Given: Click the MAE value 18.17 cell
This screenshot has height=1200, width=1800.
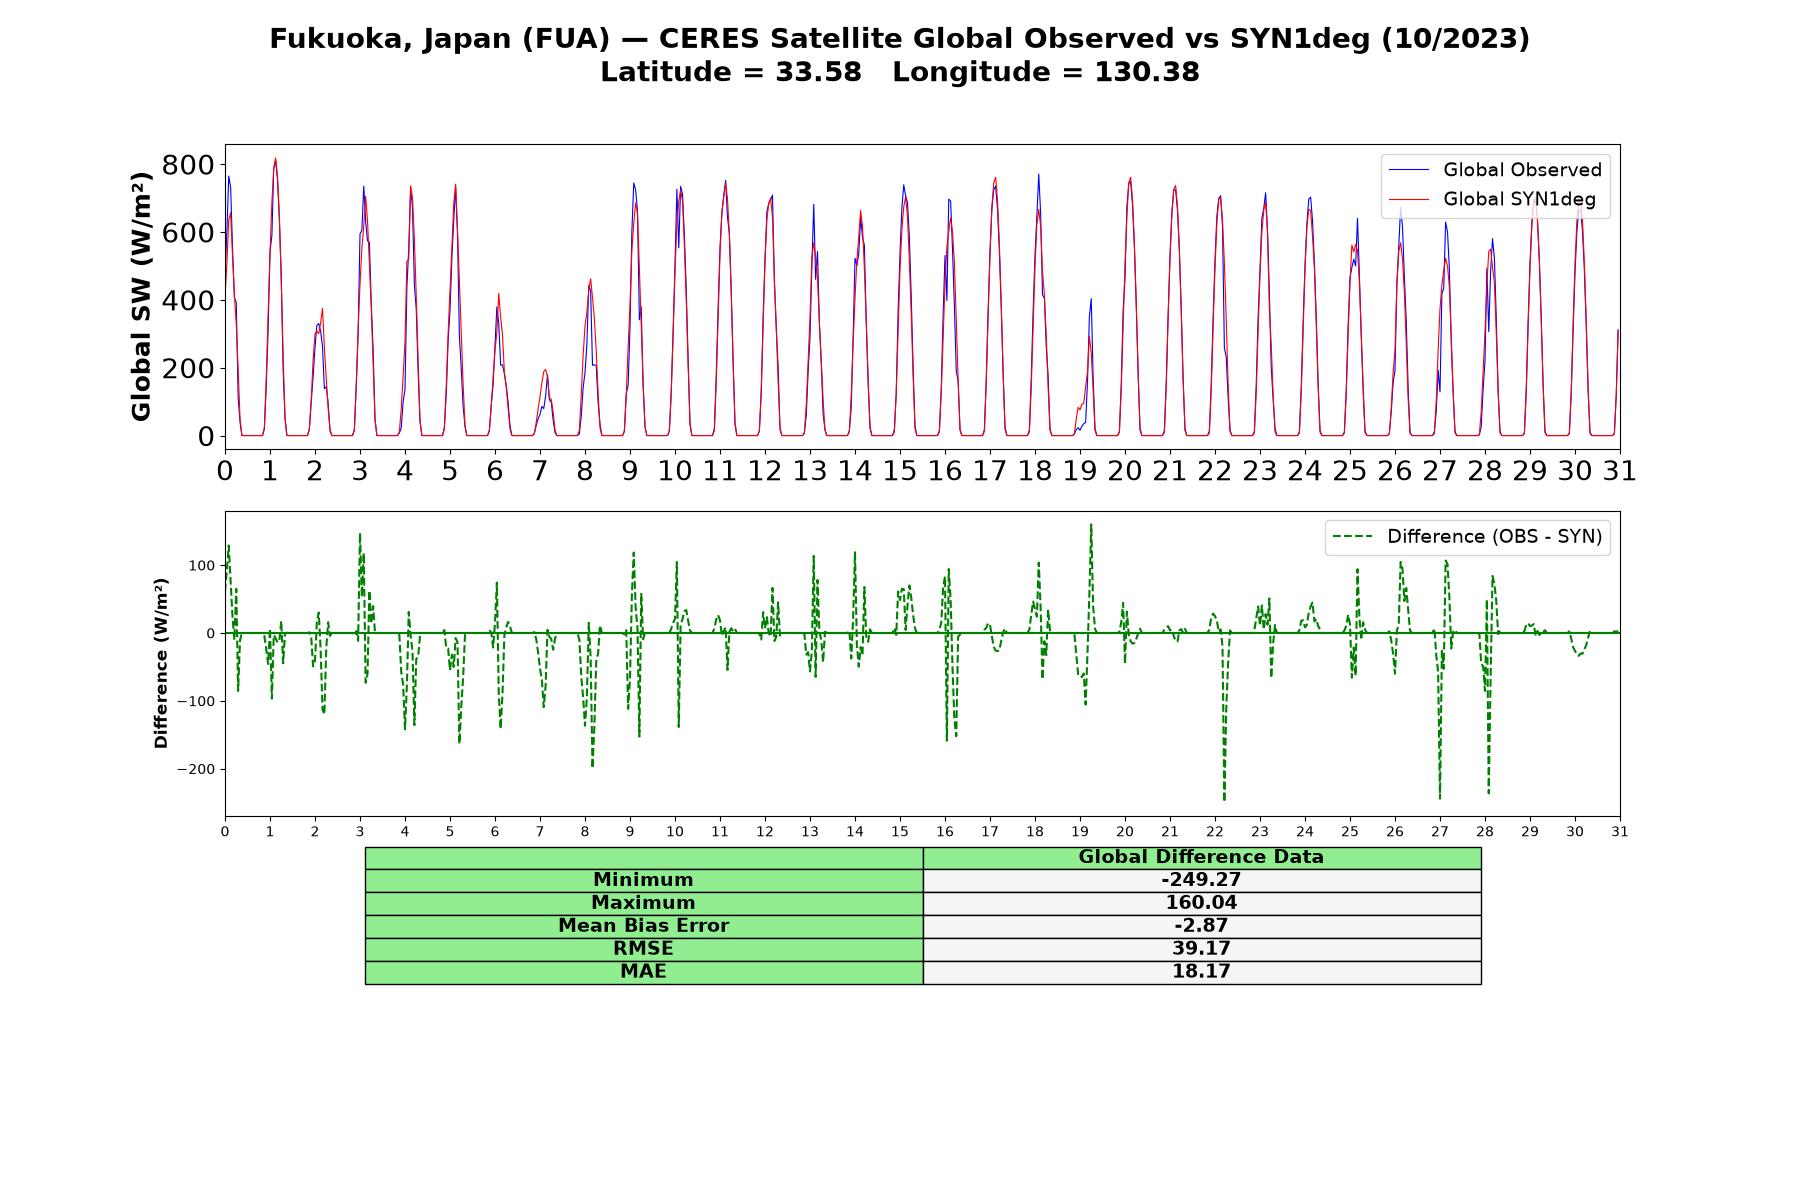Looking at the screenshot, I should (x=1202, y=972).
